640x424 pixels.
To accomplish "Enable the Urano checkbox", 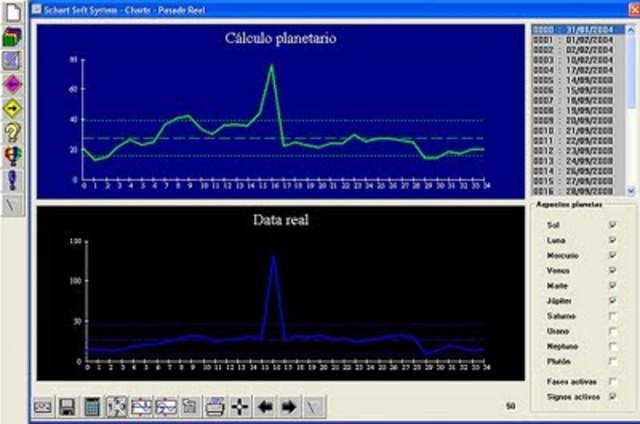I will (612, 331).
